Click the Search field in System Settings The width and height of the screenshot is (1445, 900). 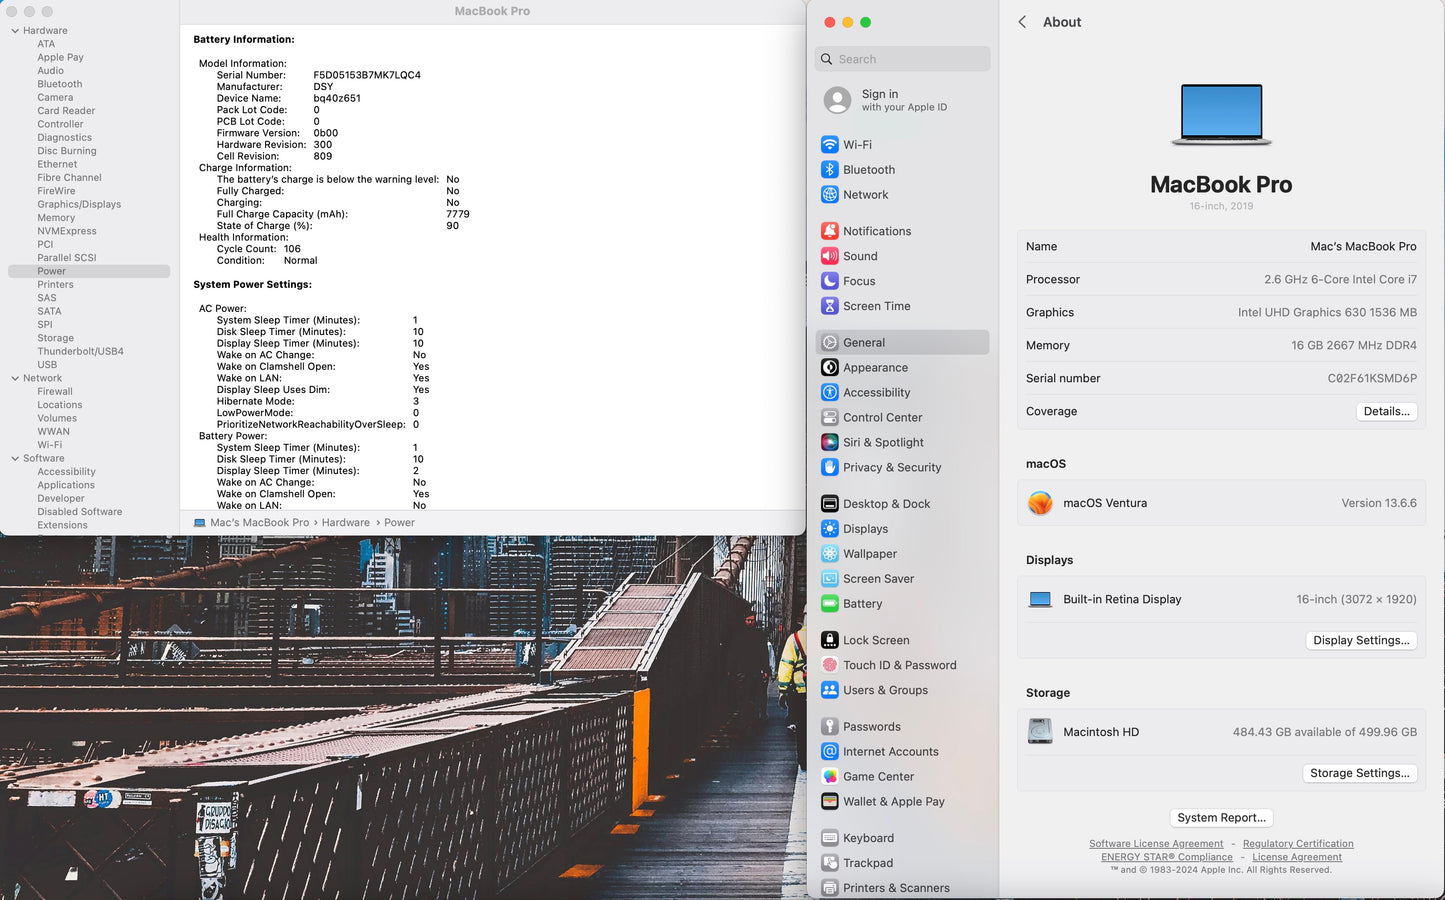click(902, 59)
